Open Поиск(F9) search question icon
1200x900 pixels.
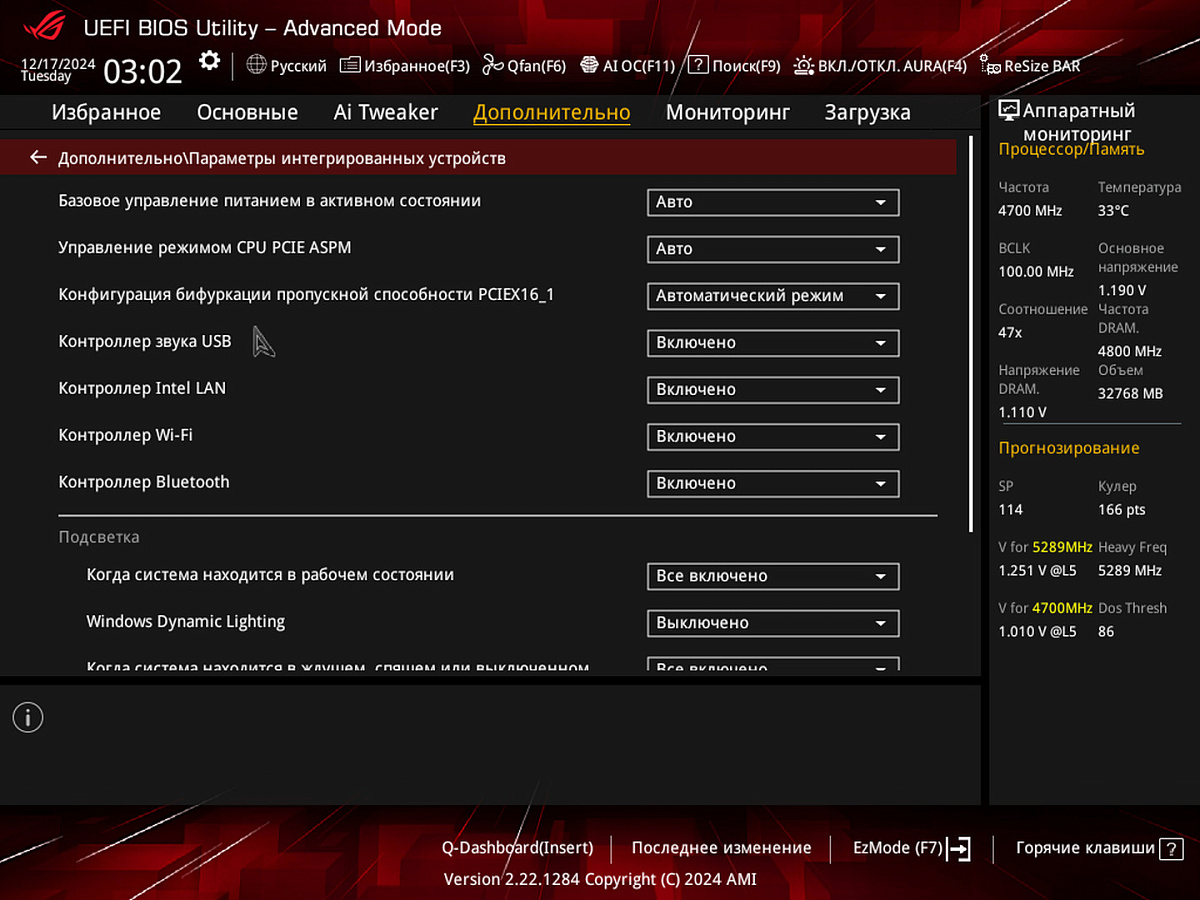[x=698, y=65]
